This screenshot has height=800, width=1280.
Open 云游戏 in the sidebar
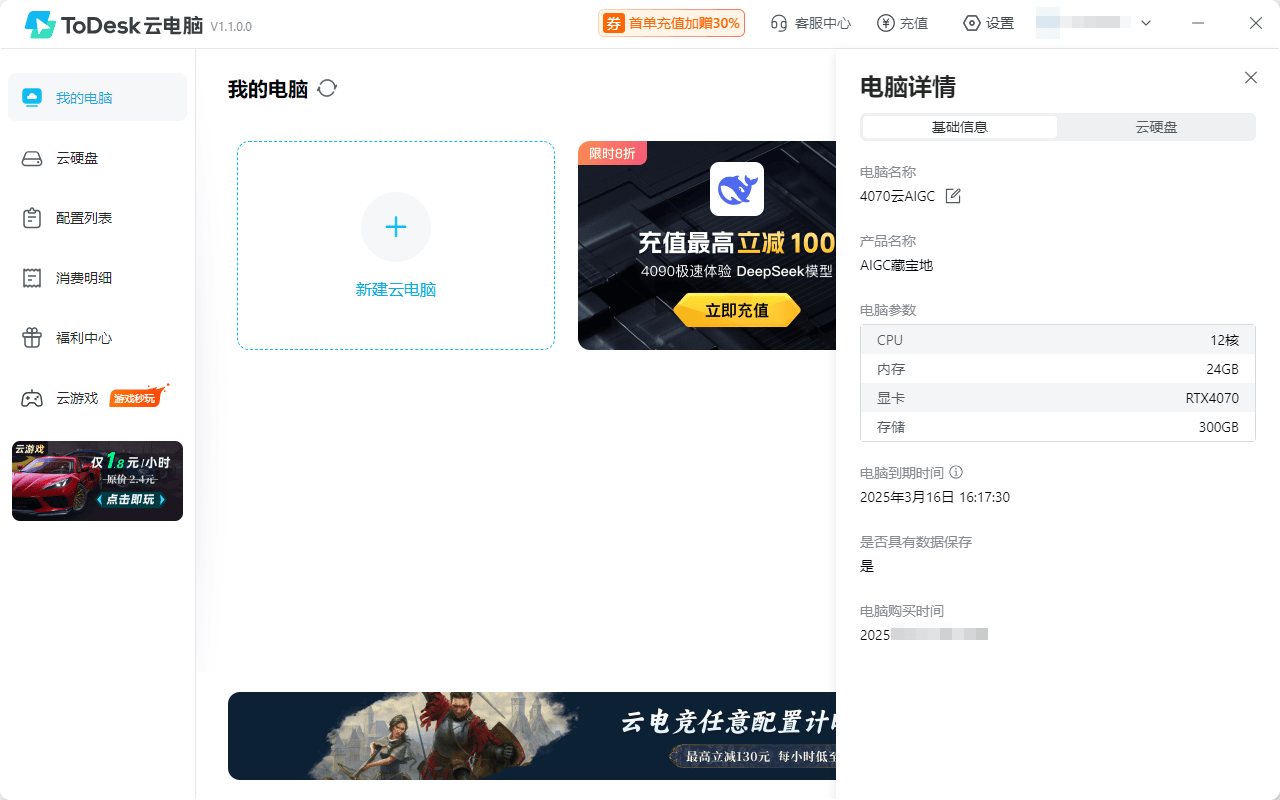pos(97,397)
